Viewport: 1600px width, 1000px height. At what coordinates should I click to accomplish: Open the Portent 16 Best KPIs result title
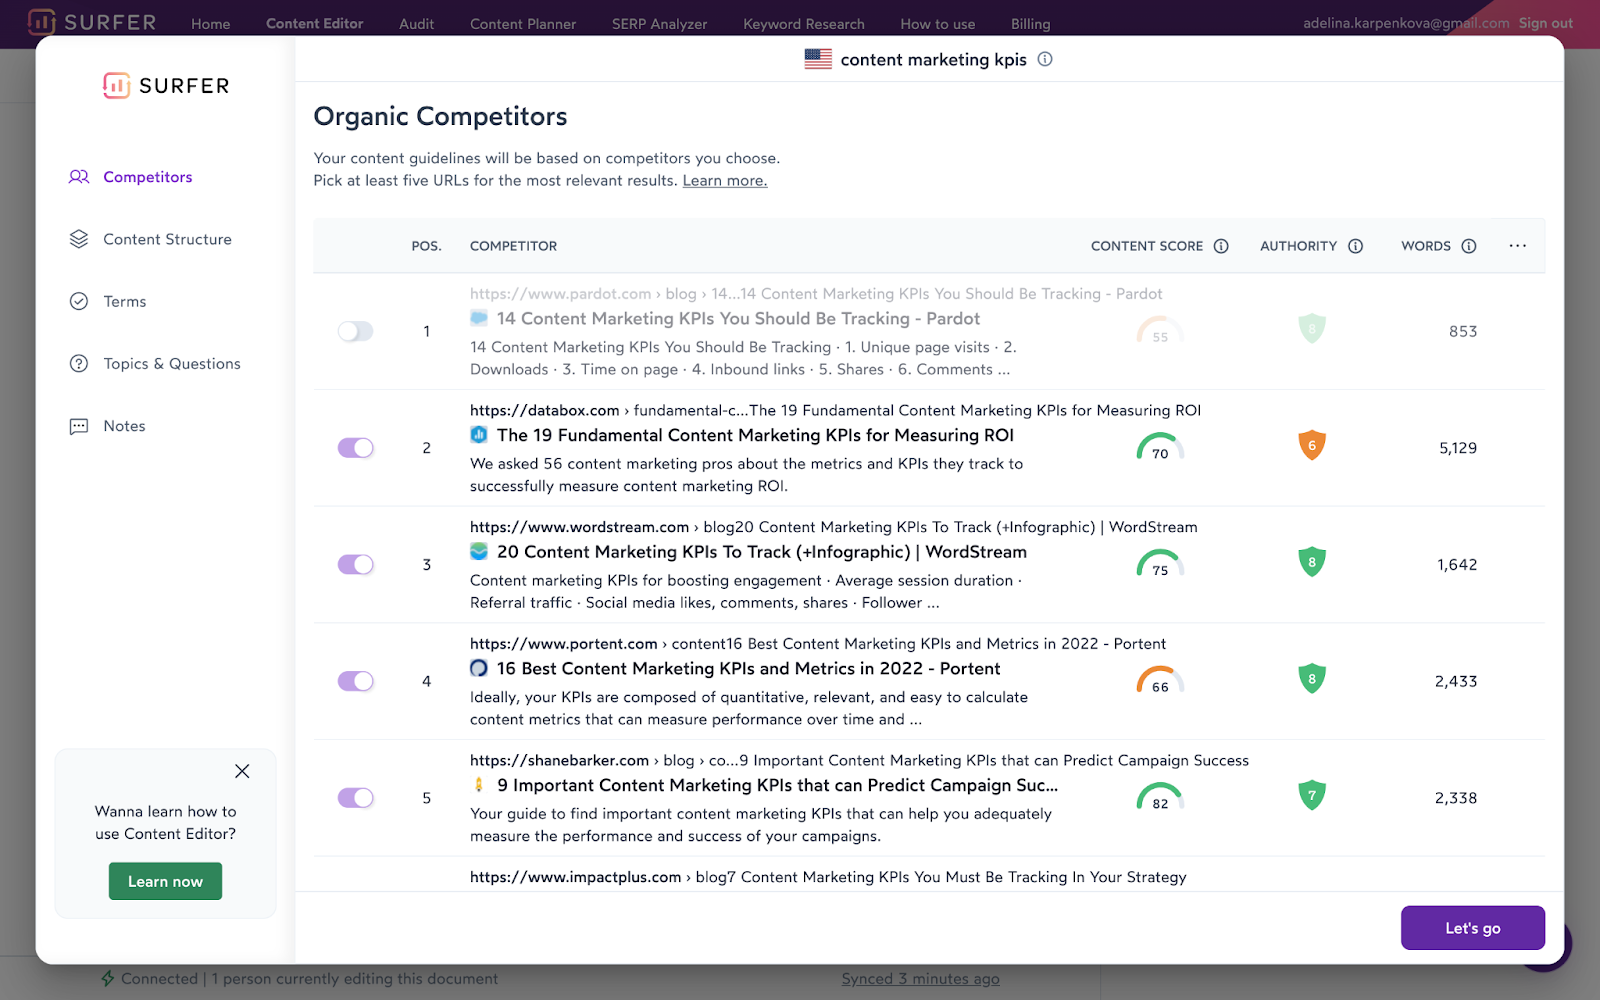[748, 669]
